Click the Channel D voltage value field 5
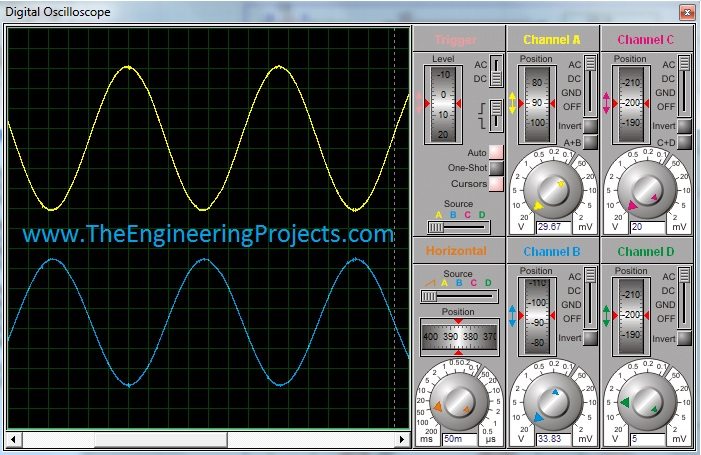 pyautogui.click(x=647, y=439)
